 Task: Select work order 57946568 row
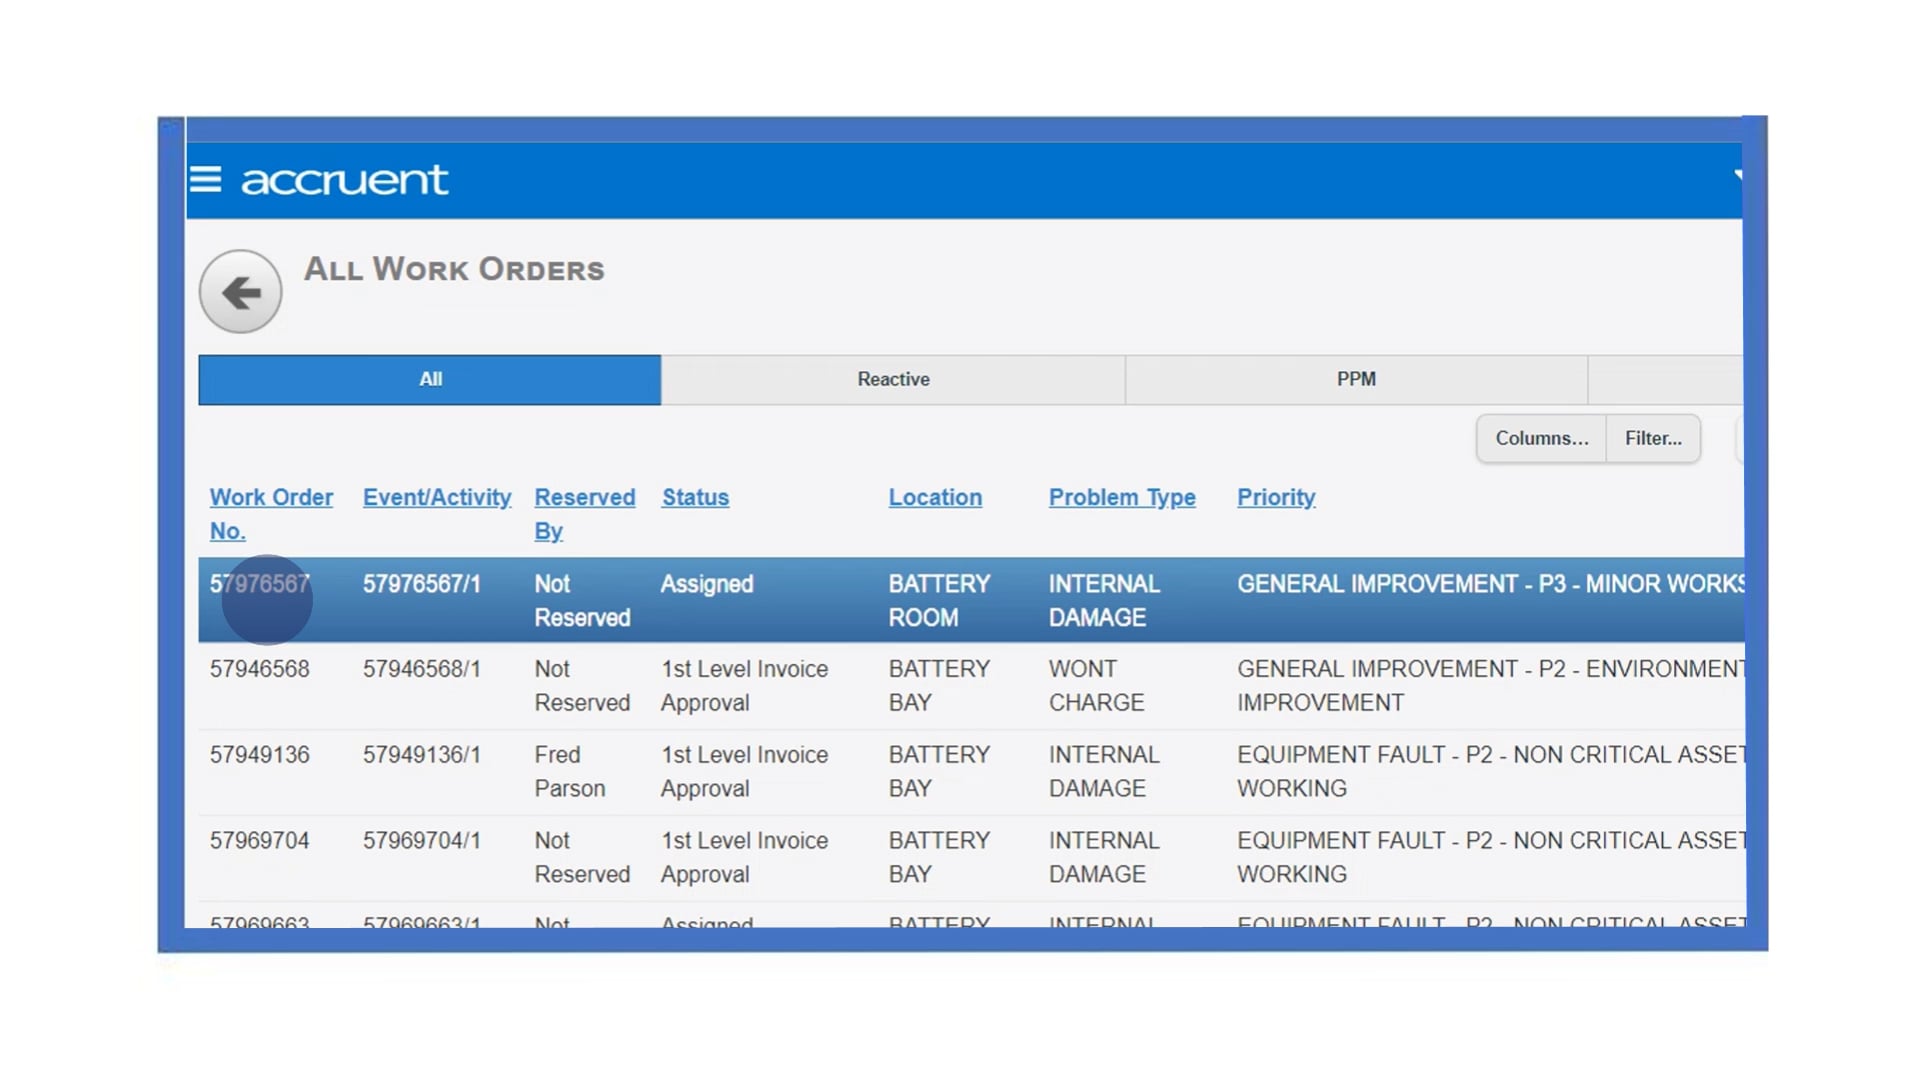pyautogui.click(x=259, y=670)
